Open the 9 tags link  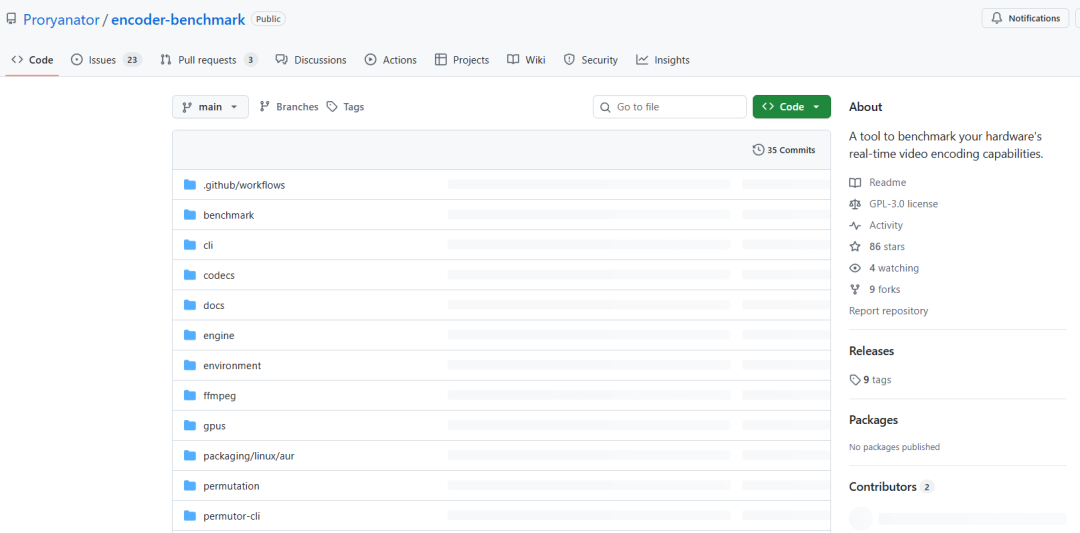(871, 379)
